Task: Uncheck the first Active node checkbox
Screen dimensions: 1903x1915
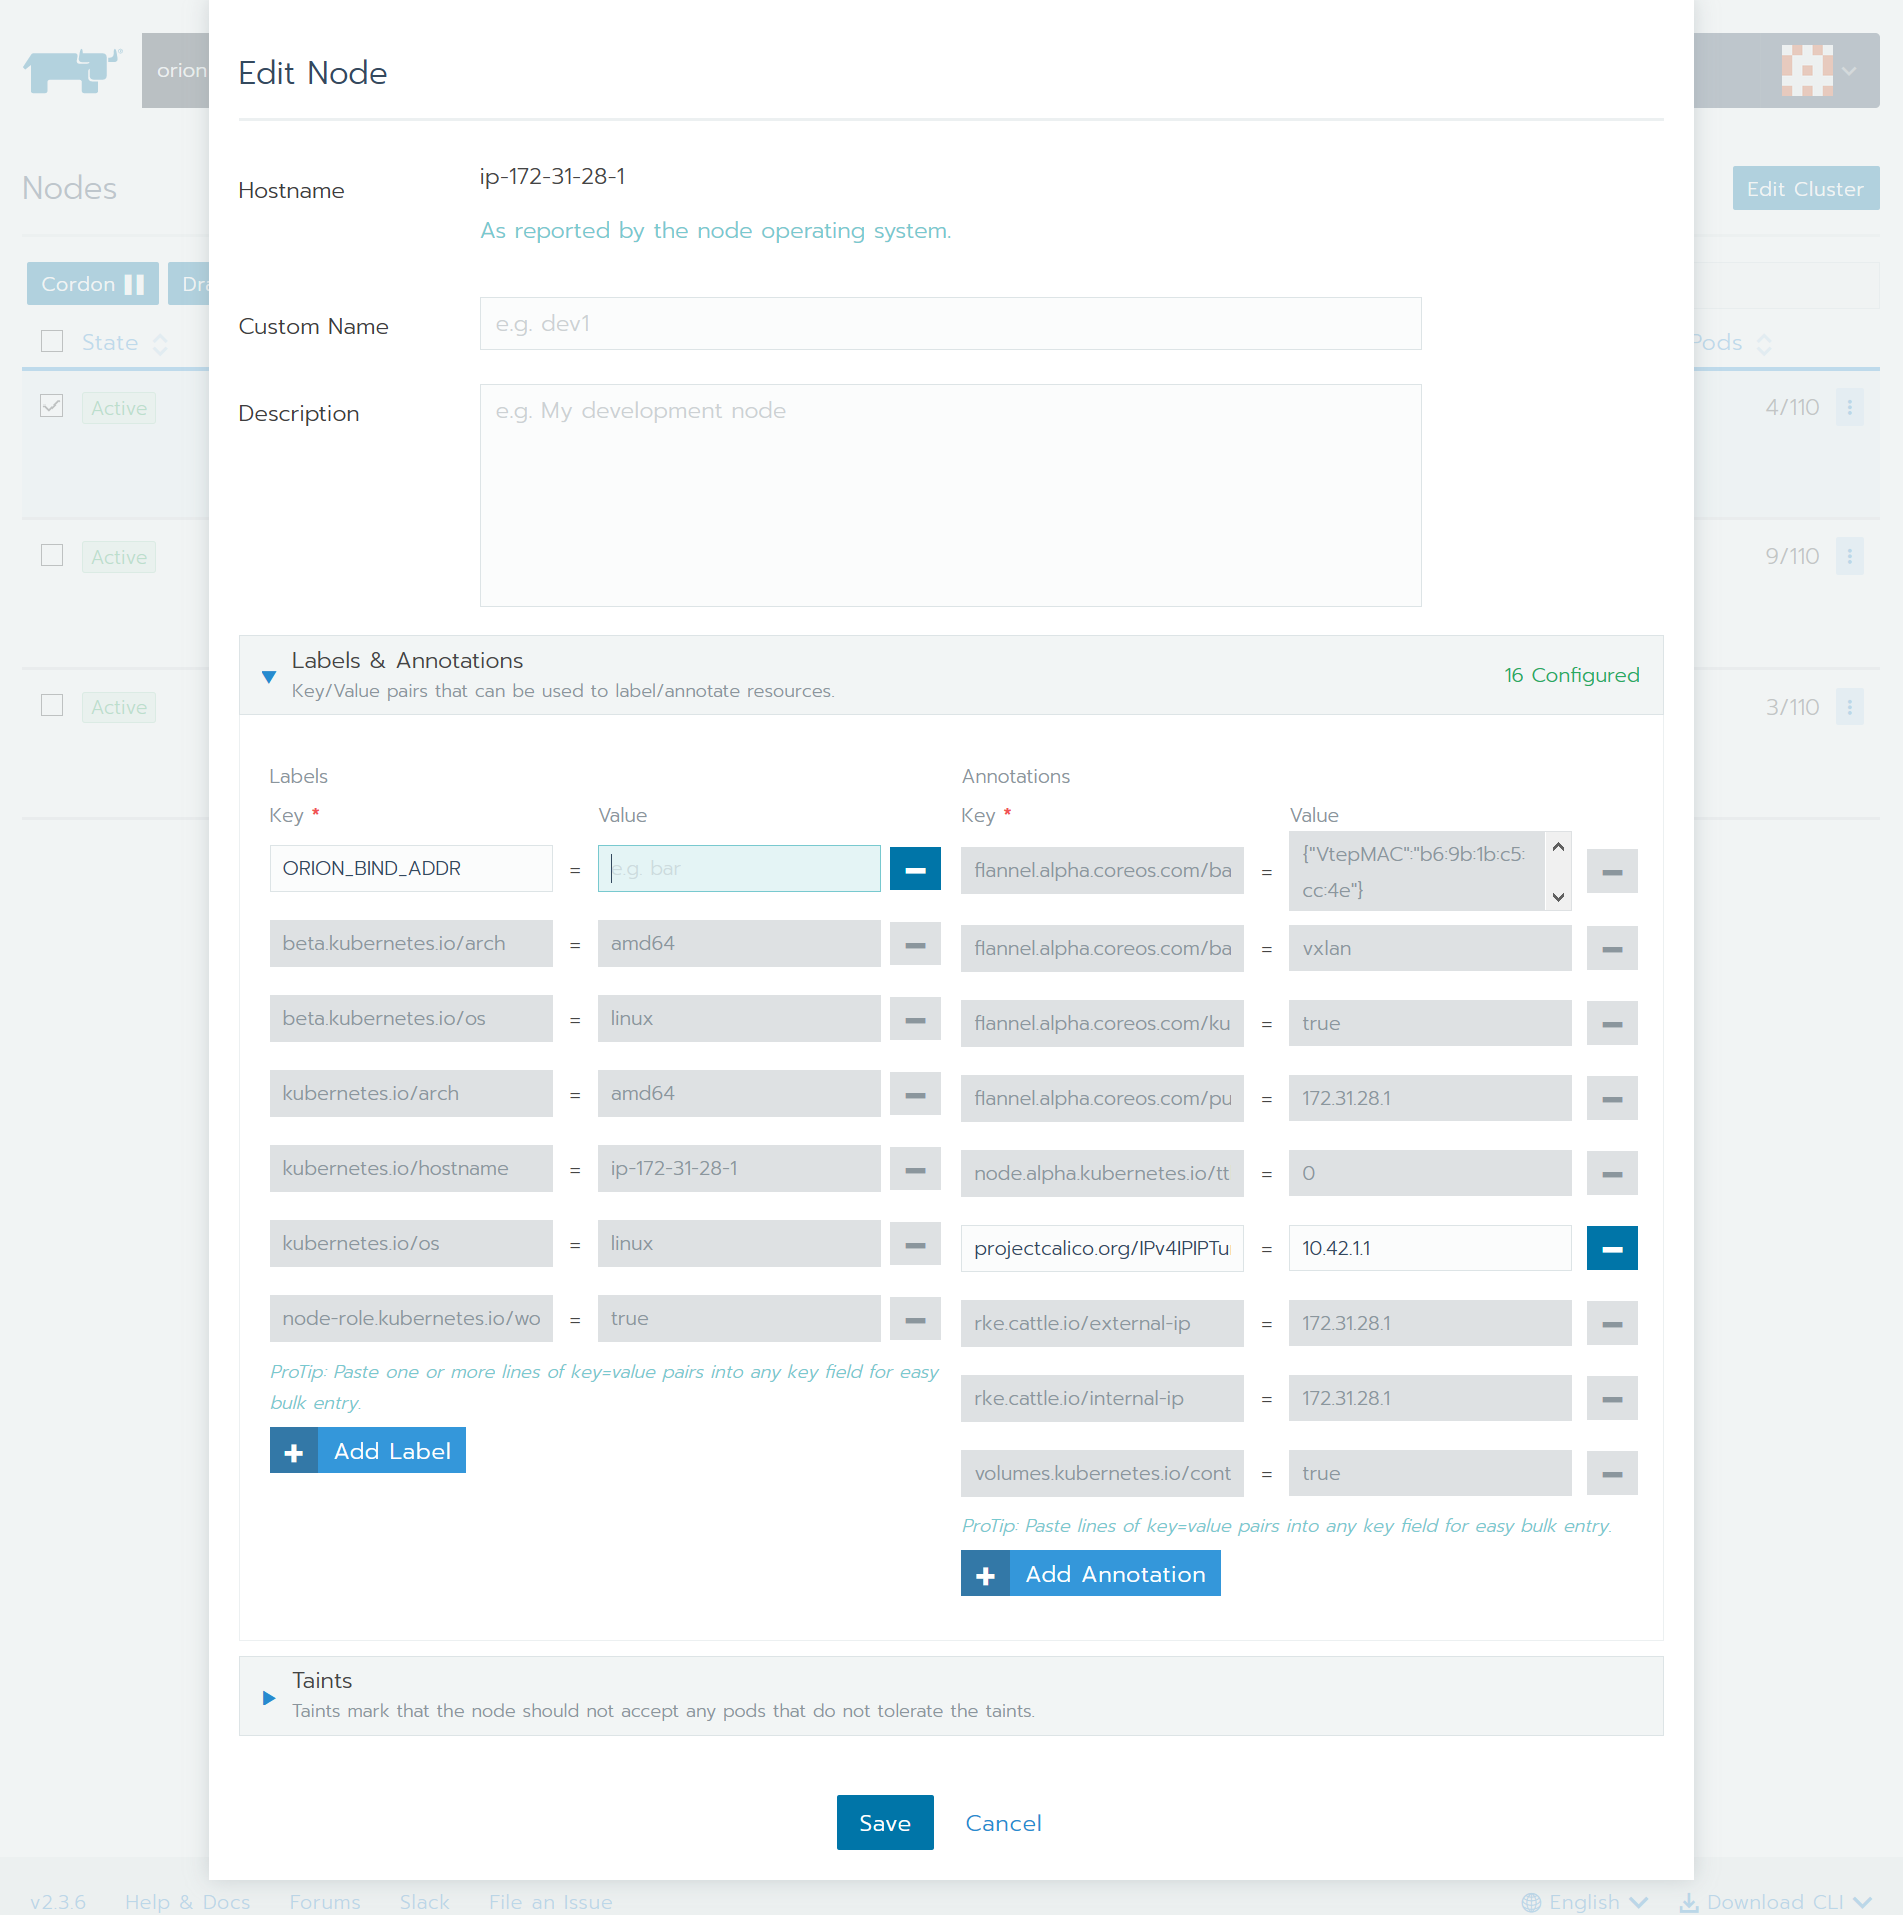Action: click(x=52, y=406)
